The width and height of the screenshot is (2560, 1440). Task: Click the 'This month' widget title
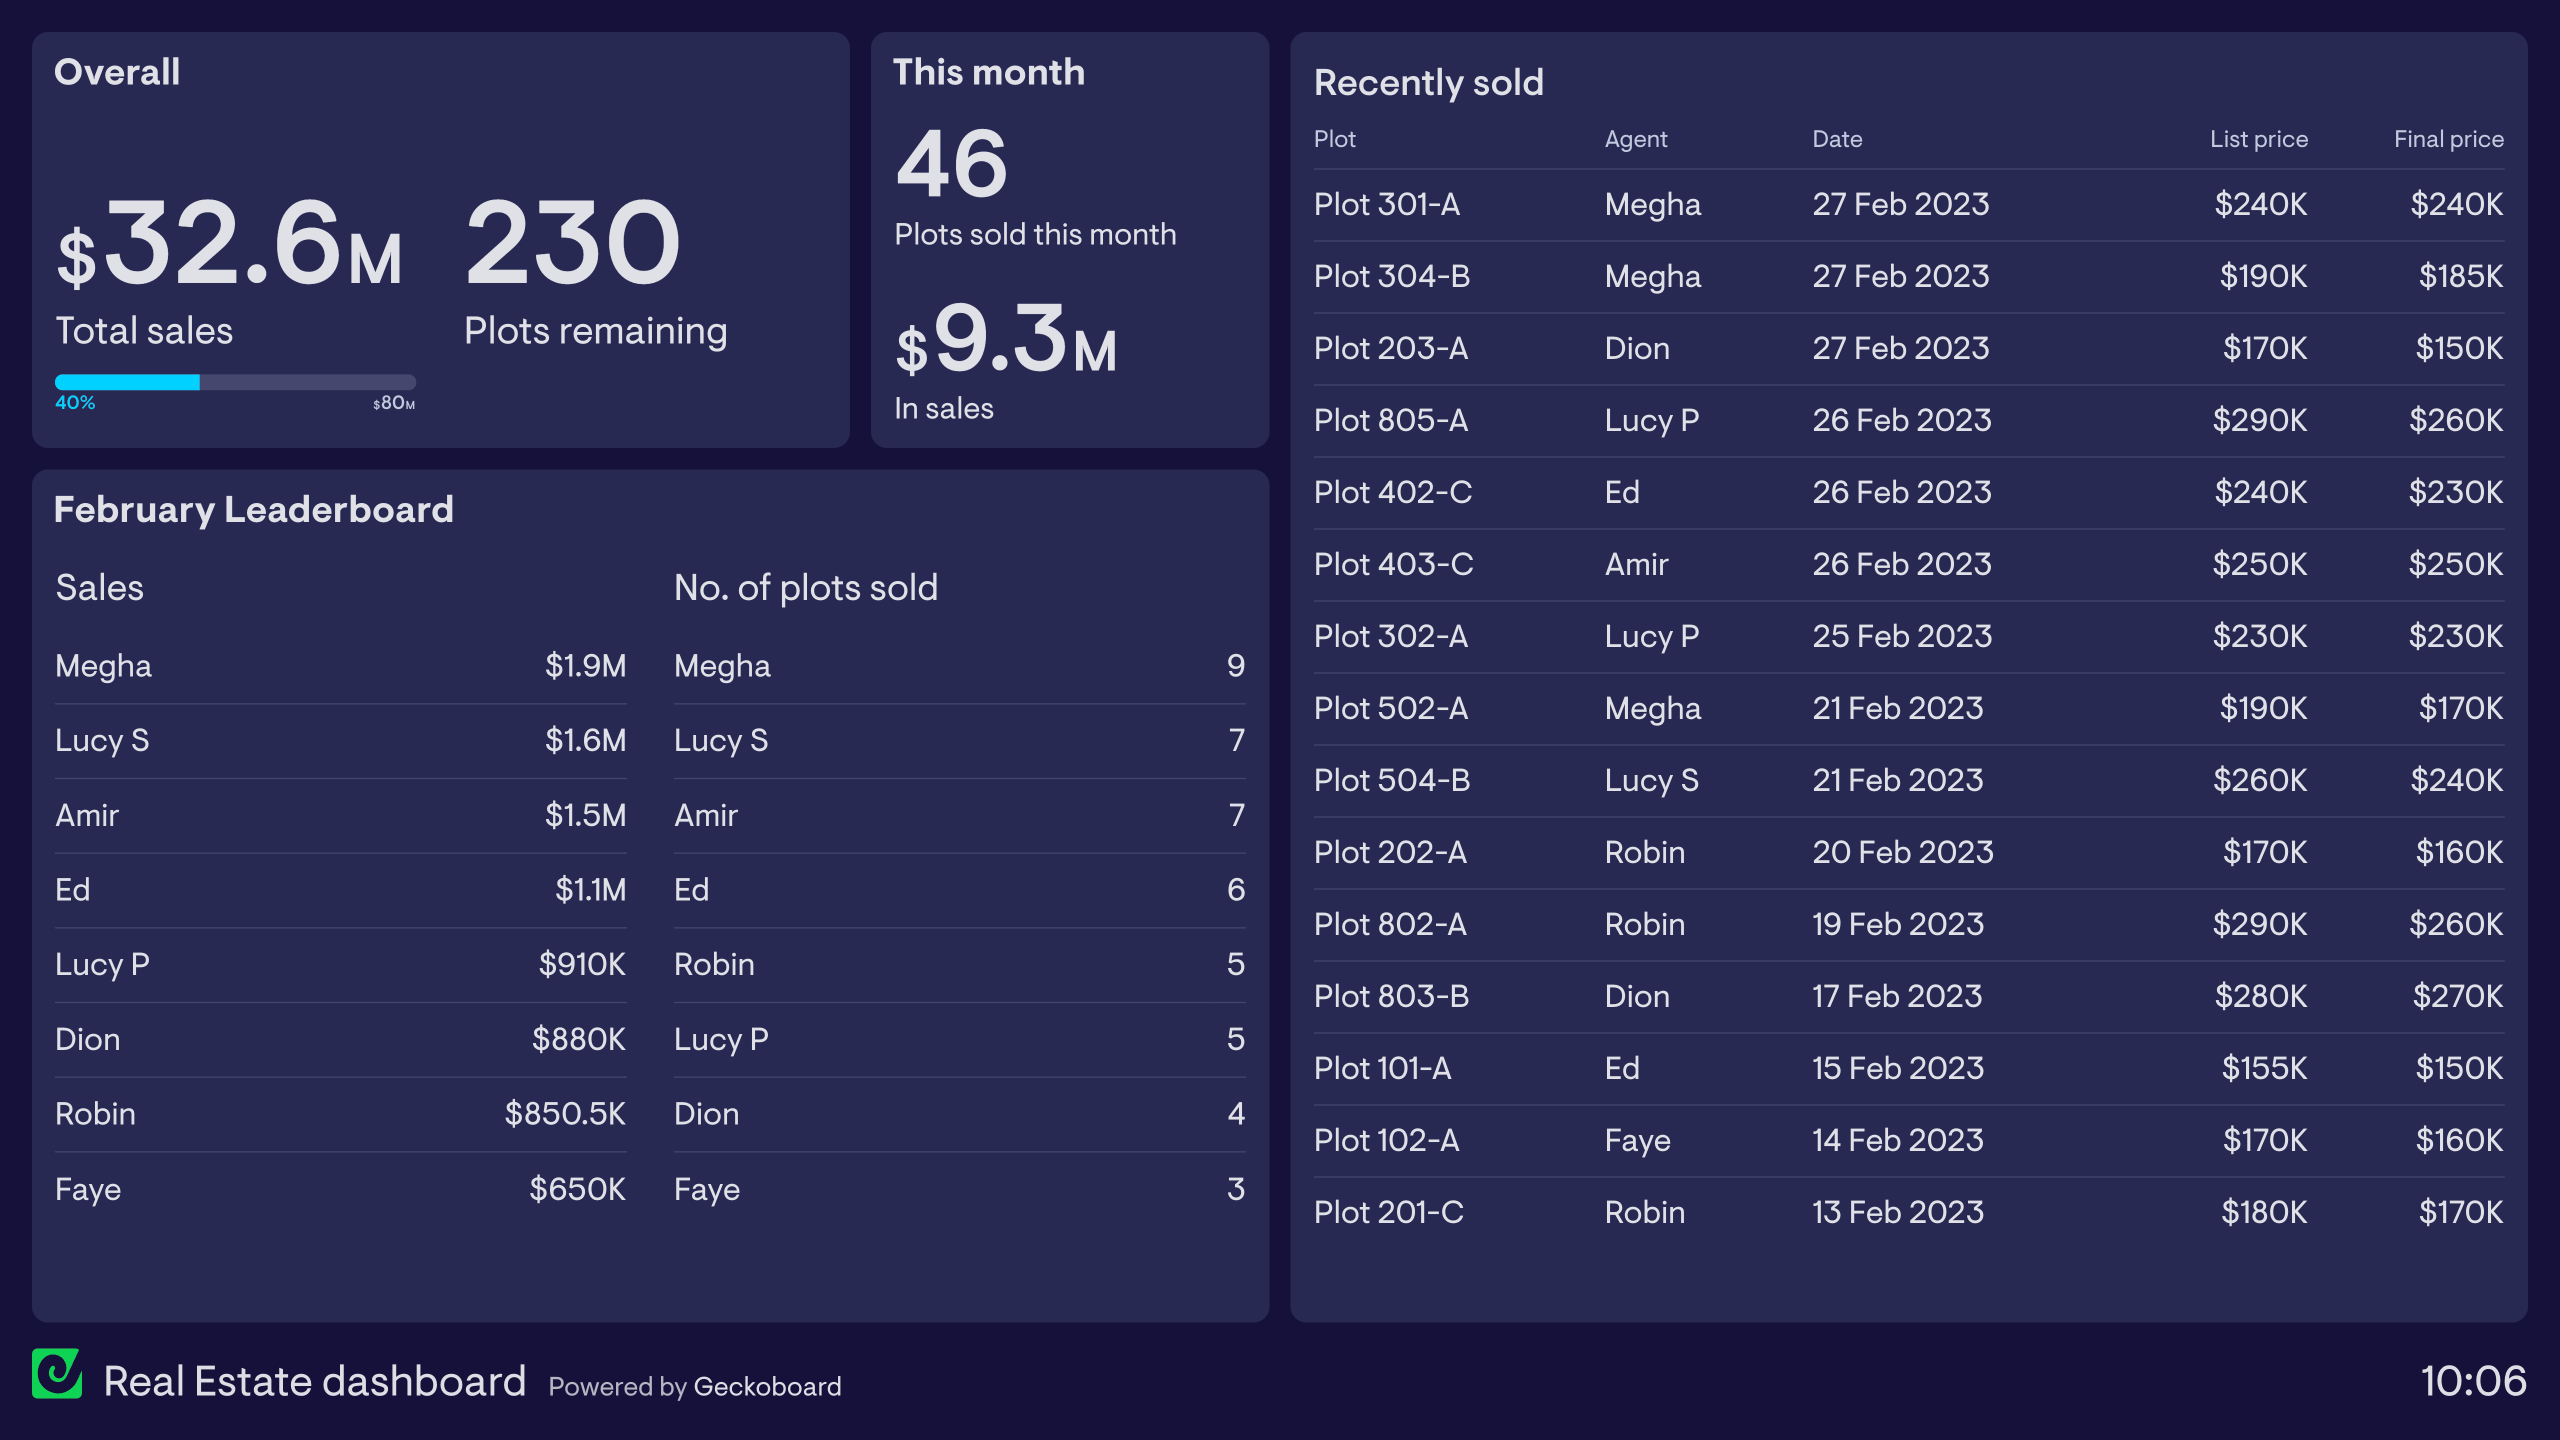pos(989,72)
